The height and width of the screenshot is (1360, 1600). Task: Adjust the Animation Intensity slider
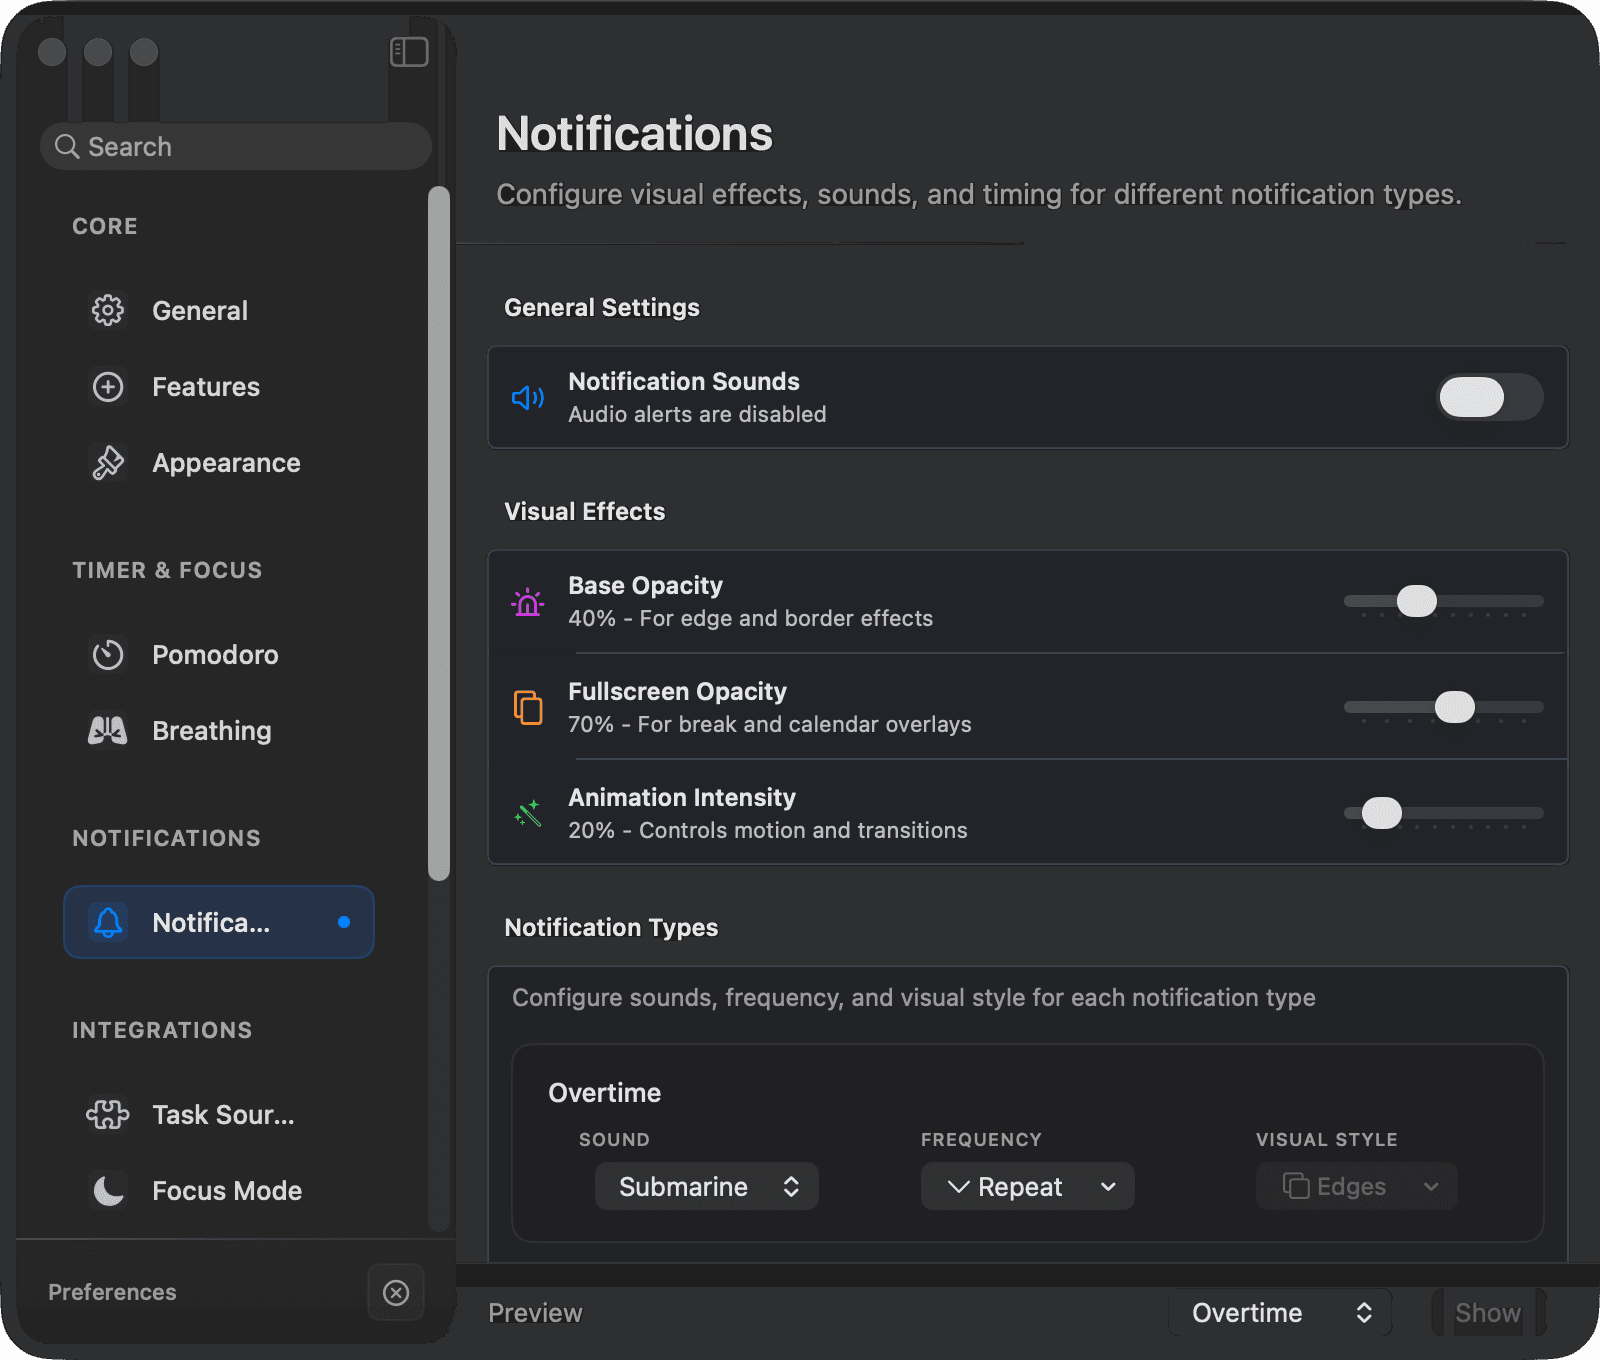point(1443,813)
